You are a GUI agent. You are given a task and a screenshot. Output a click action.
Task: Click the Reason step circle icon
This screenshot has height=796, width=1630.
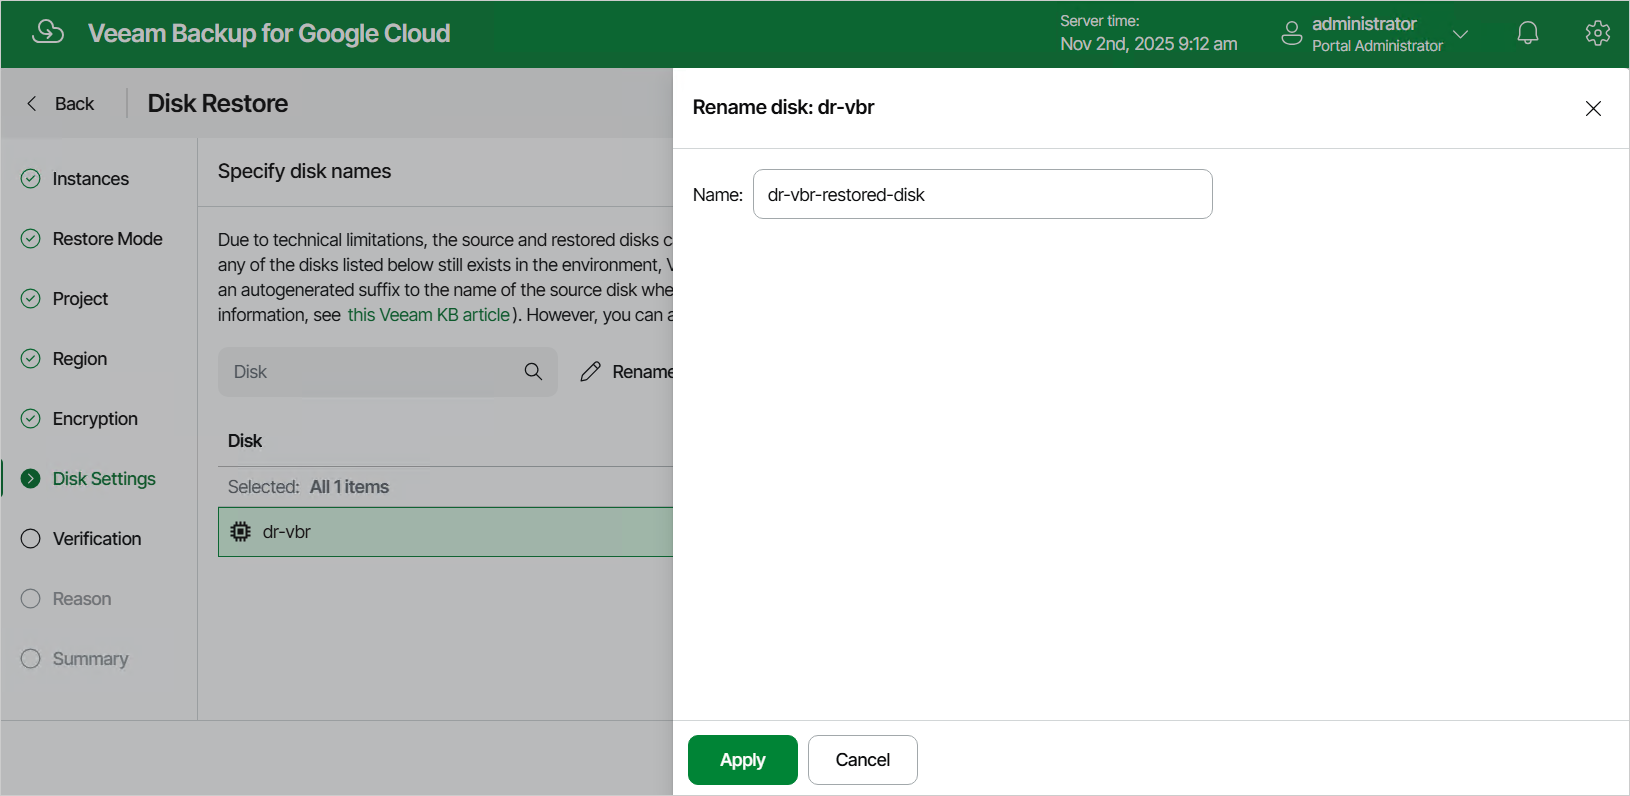tap(31, 599)
